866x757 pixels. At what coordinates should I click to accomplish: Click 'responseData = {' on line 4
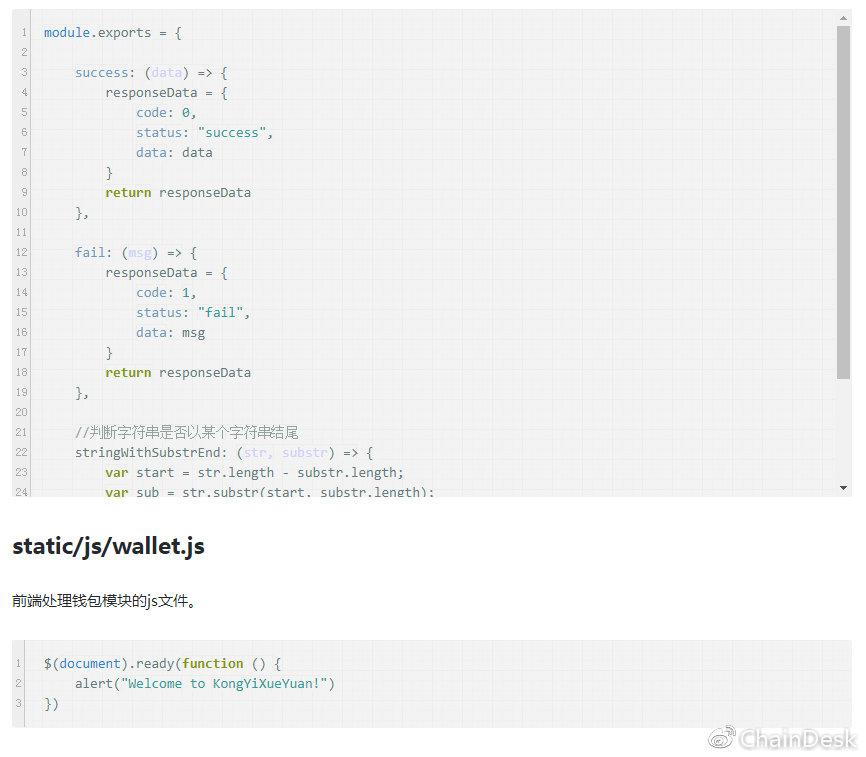(166, 93)
